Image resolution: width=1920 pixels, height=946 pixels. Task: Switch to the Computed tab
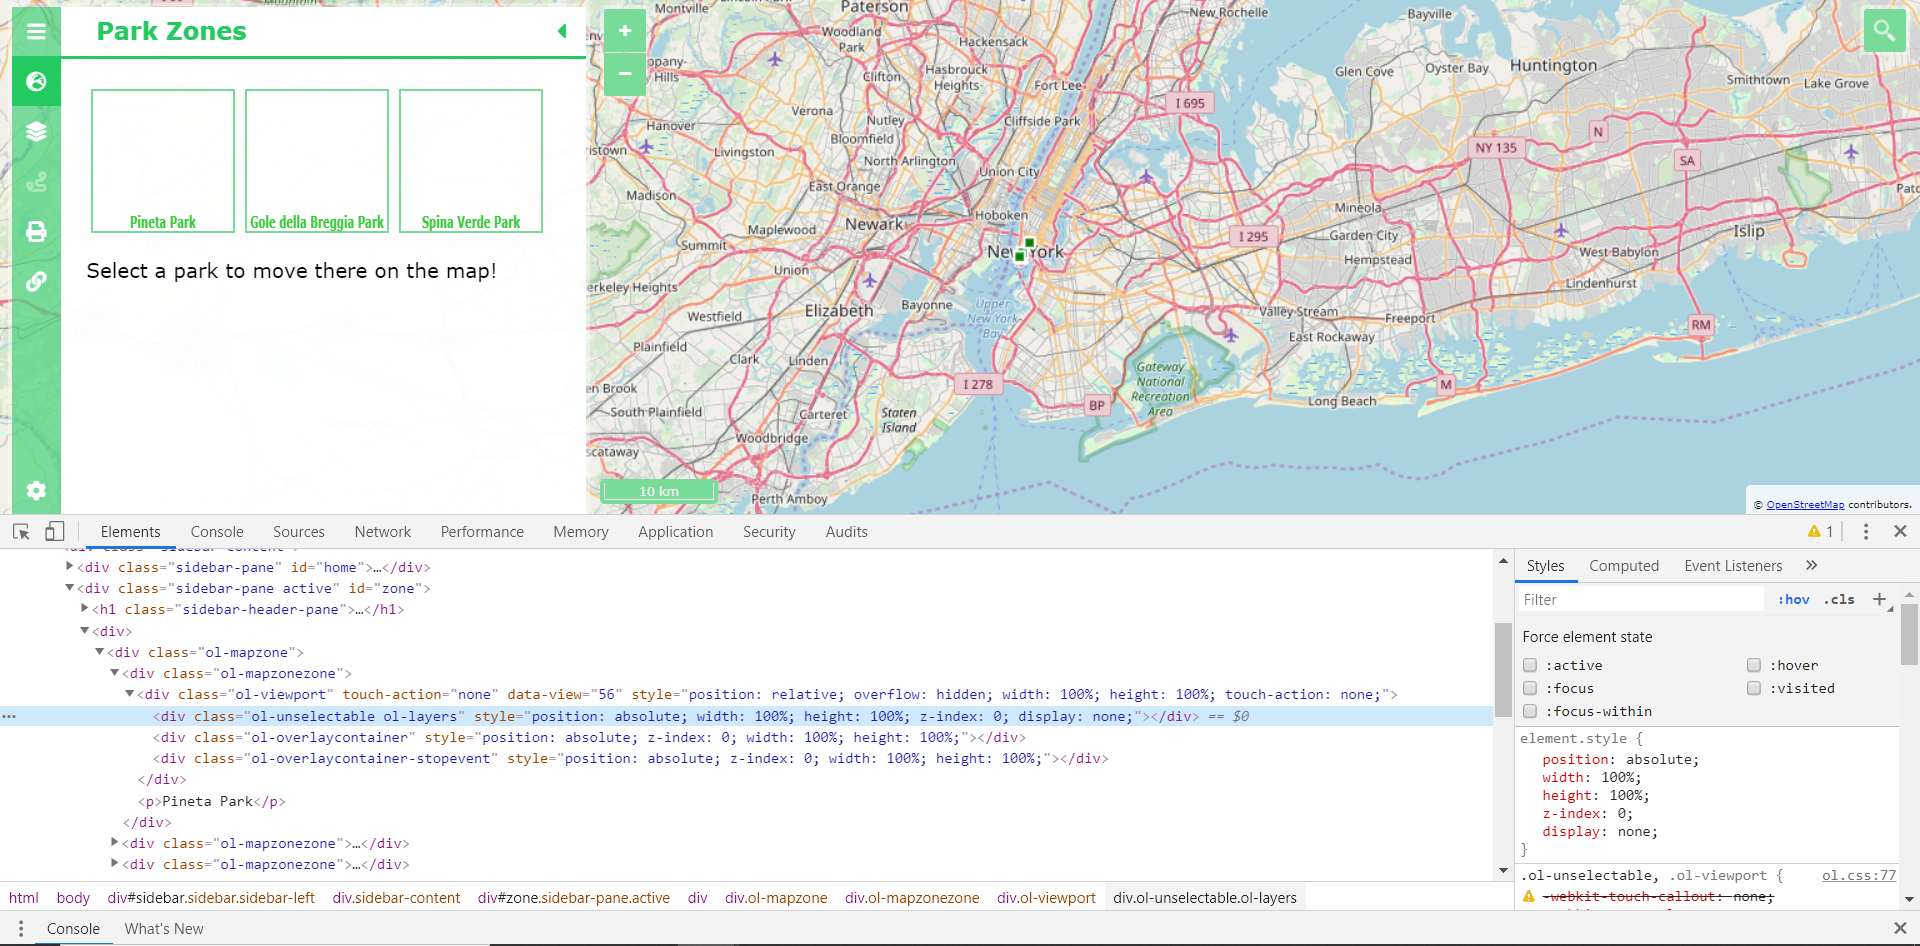pos(1624,565)
